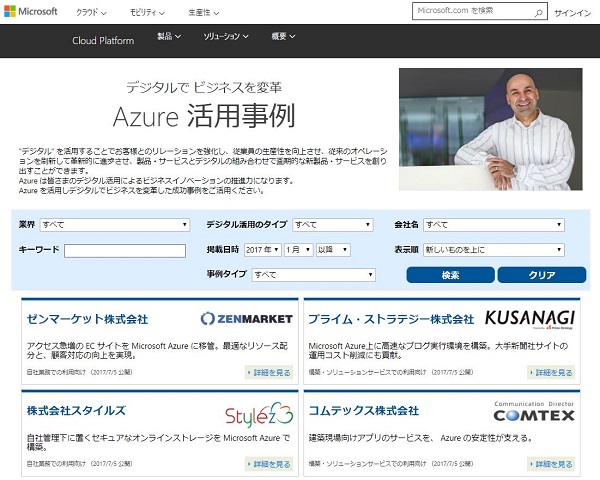This screenshot has height=480, width=600.
Task: Click the 検索 button
Action: click(x=450, y=275)
